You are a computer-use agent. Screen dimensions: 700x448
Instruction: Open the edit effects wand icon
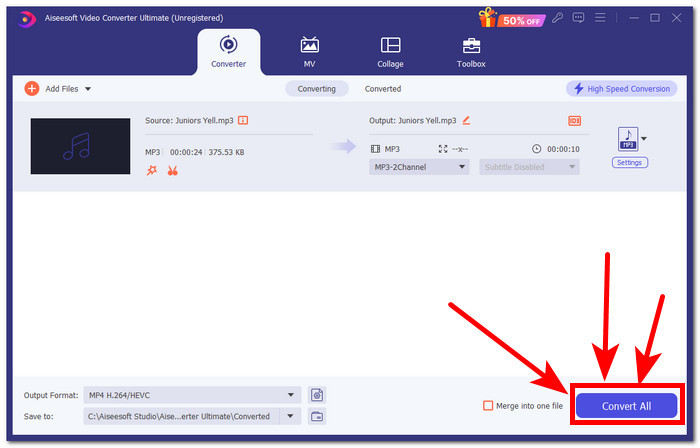pos(152,170)
